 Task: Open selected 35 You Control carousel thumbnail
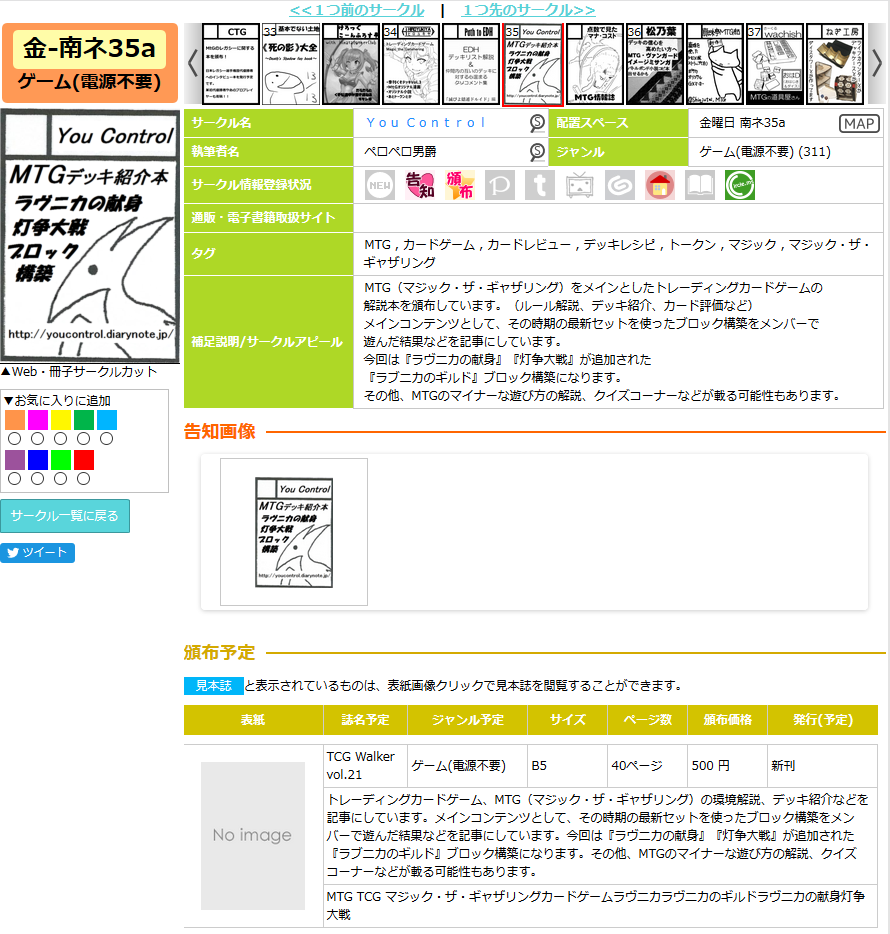click(x=533, y=65)
